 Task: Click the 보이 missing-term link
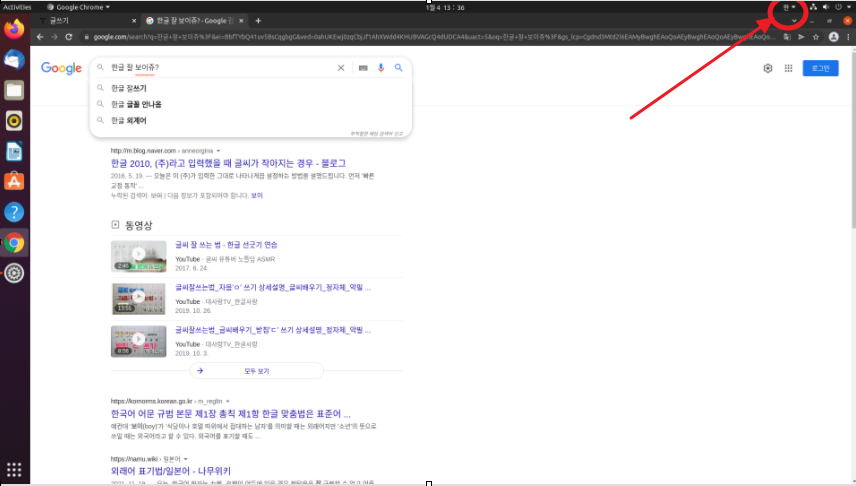pyautogui.click(x=257, y=195)
